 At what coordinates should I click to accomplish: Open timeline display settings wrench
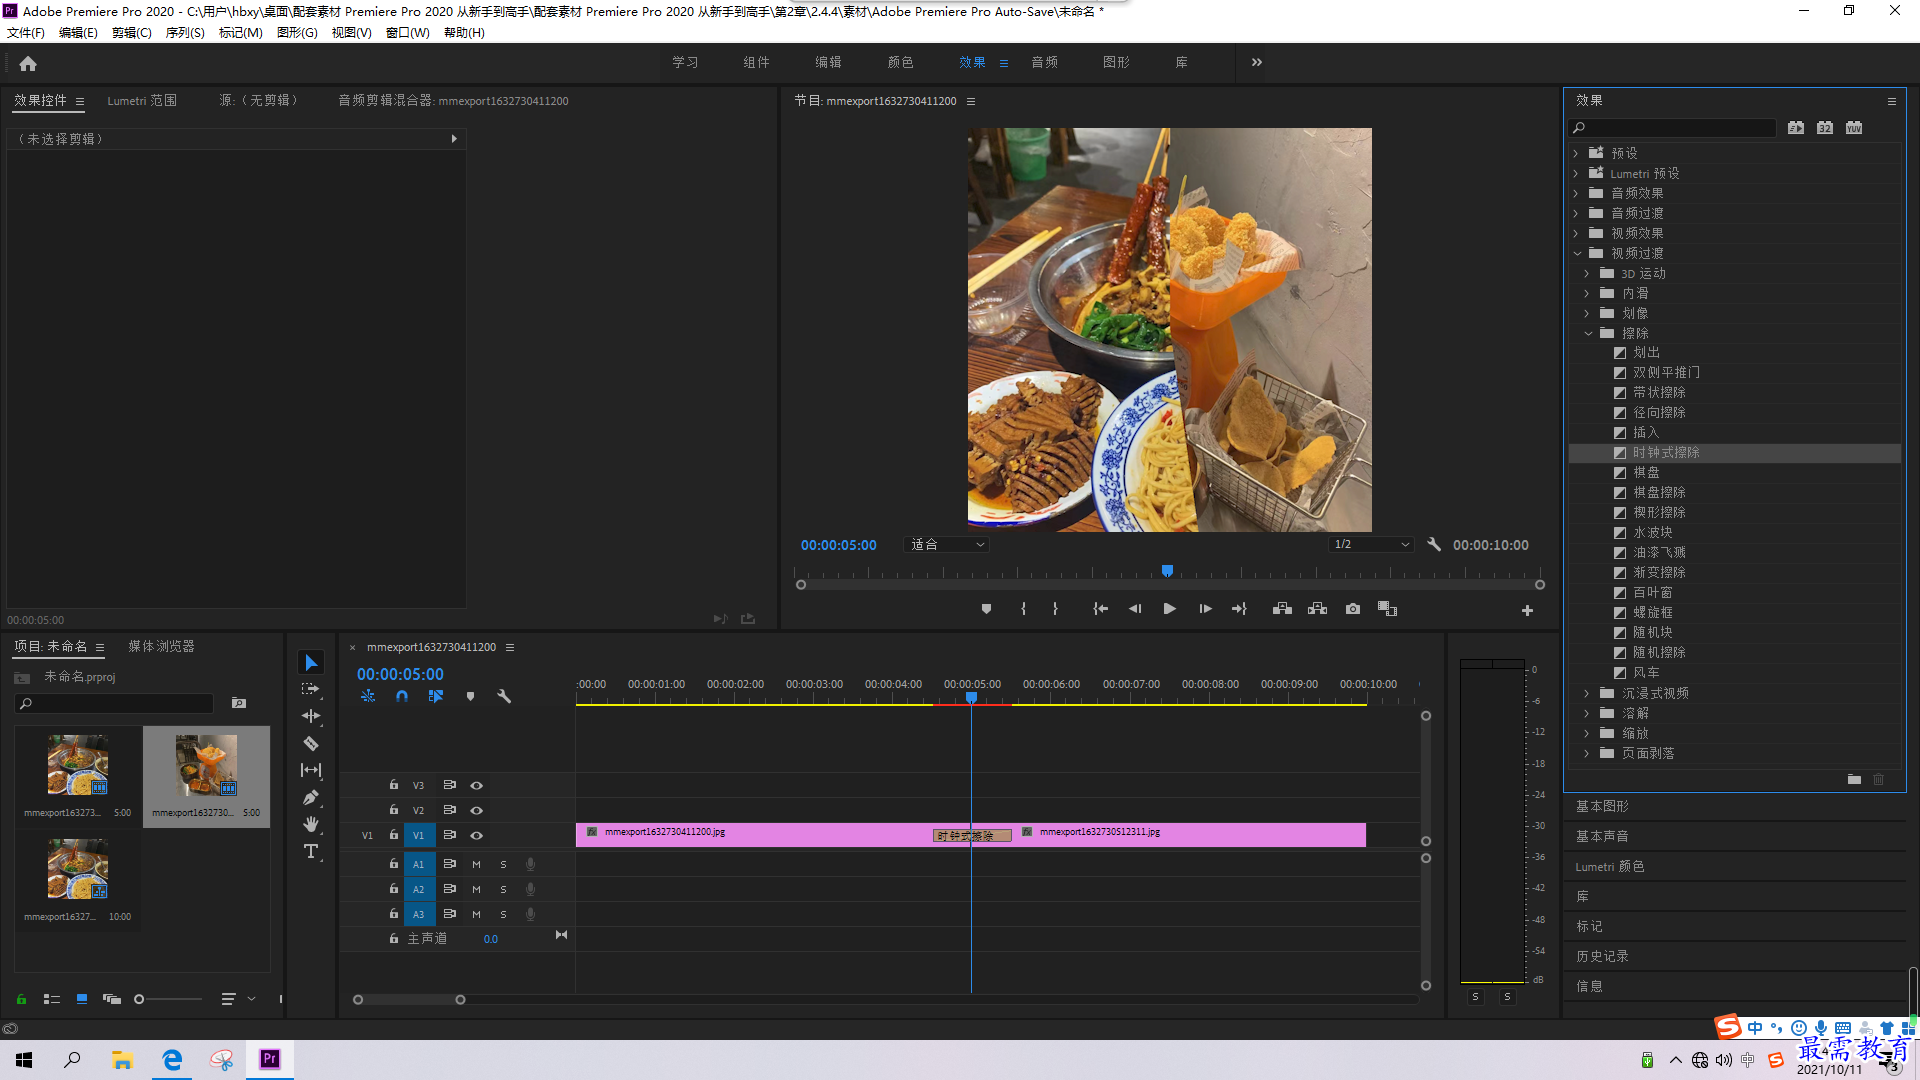(x=504, y=696)
